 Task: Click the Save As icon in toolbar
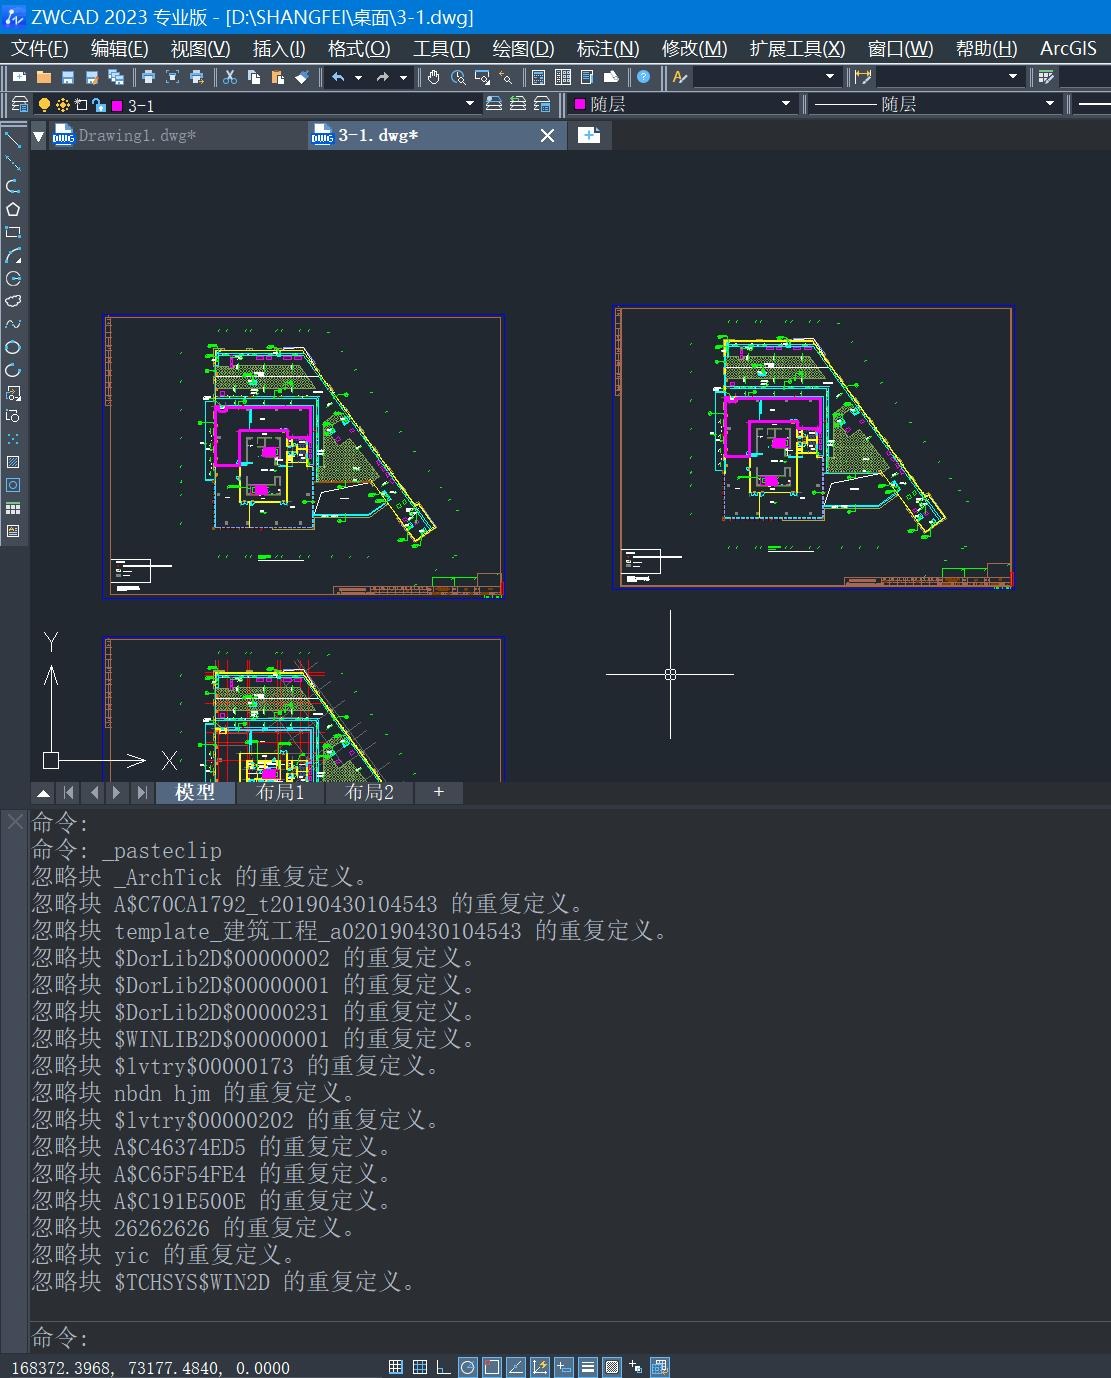coord(92,77)
